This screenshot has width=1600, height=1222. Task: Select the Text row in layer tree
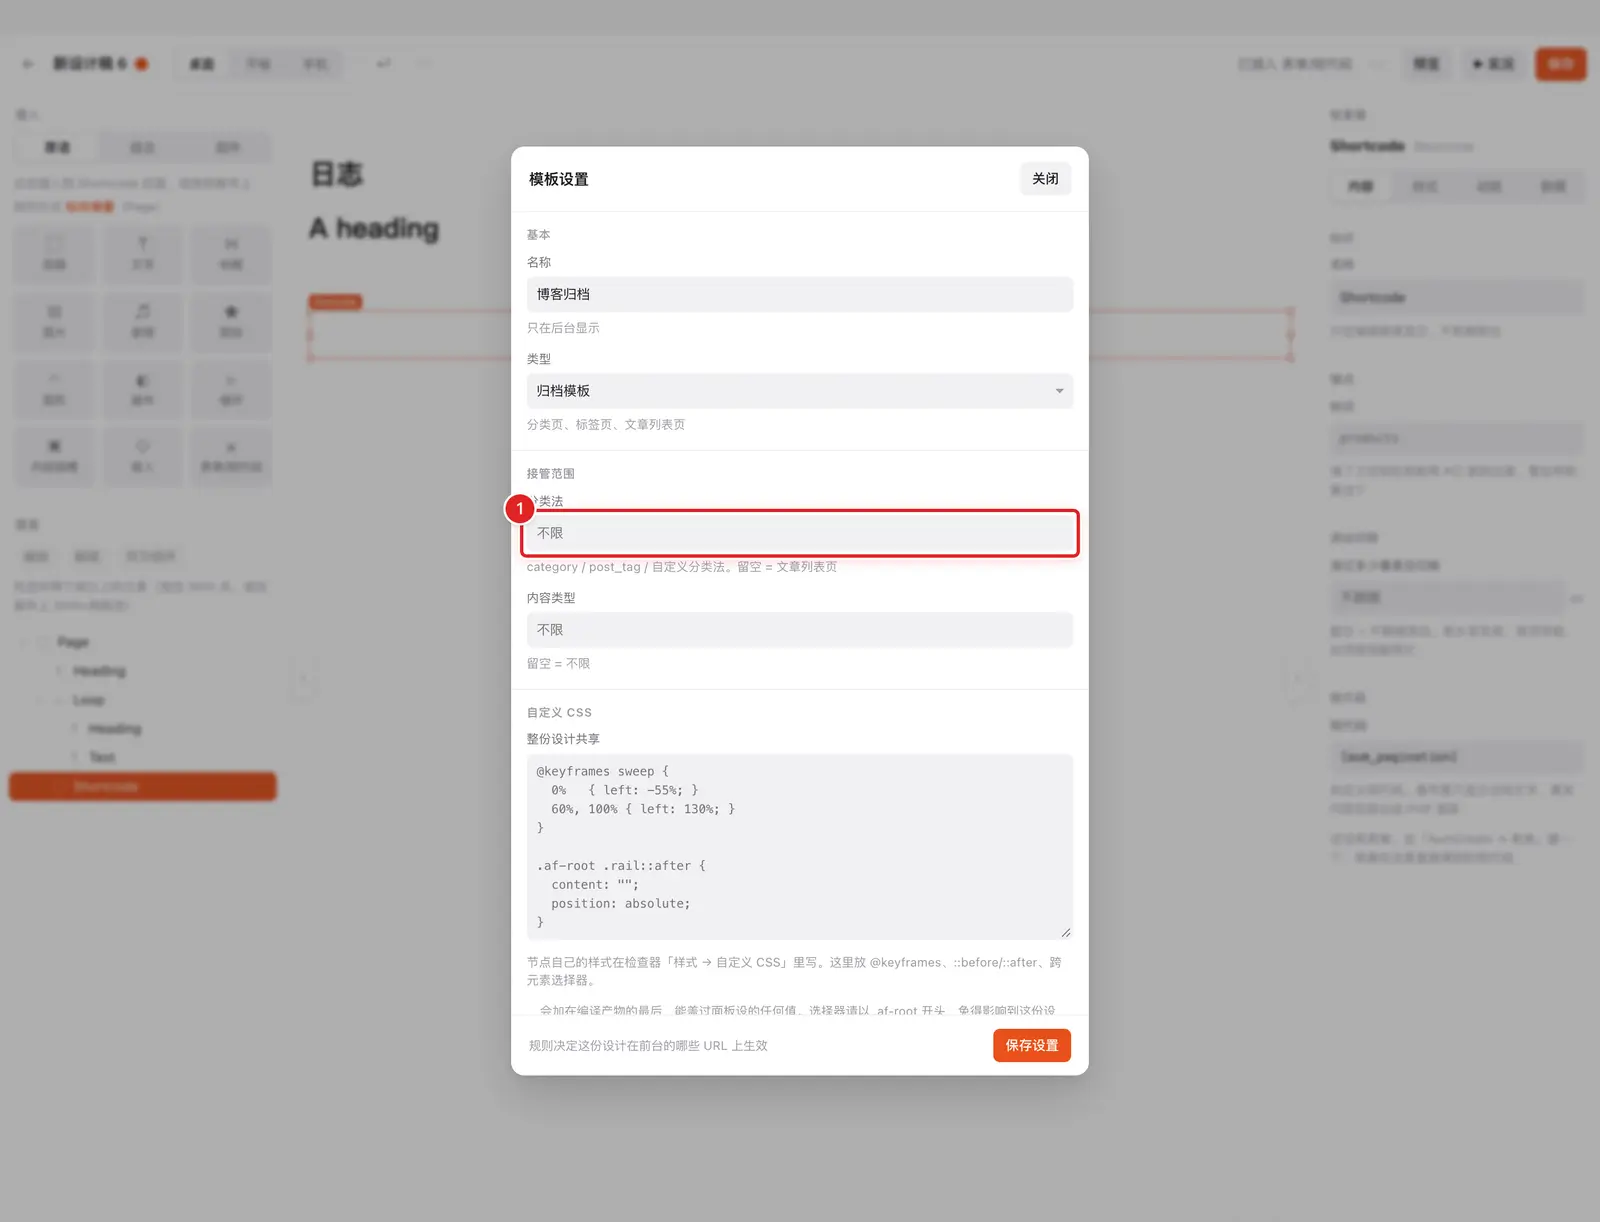pyautogui.click(x=143, y=757)
